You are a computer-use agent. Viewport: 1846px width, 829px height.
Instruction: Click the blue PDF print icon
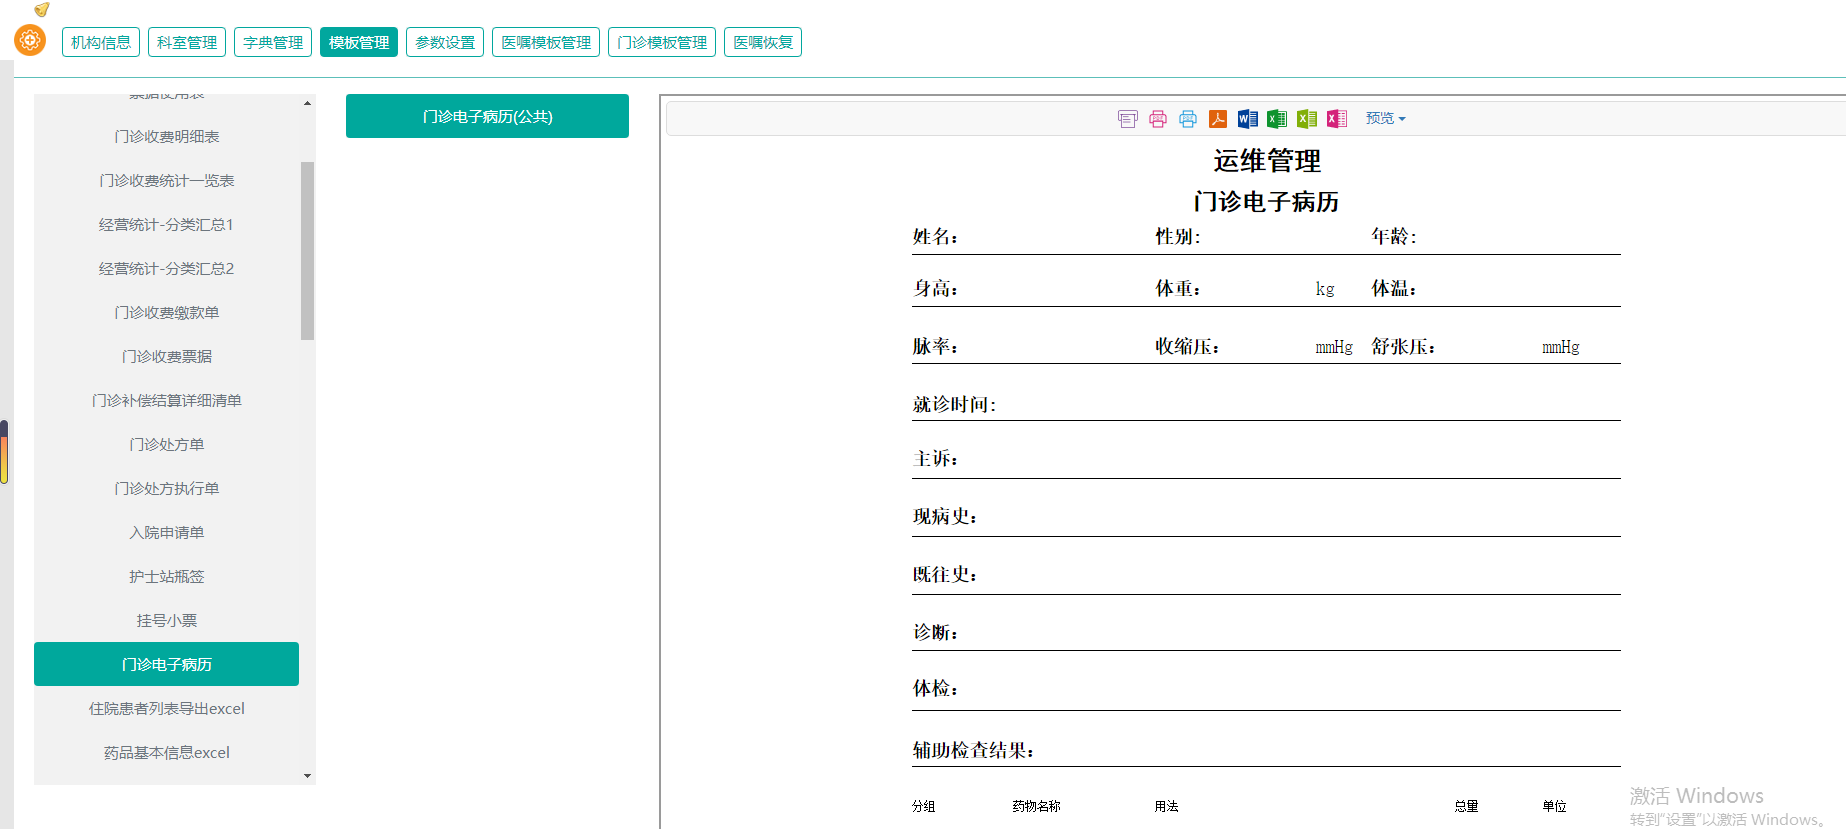pos(1187,119)
